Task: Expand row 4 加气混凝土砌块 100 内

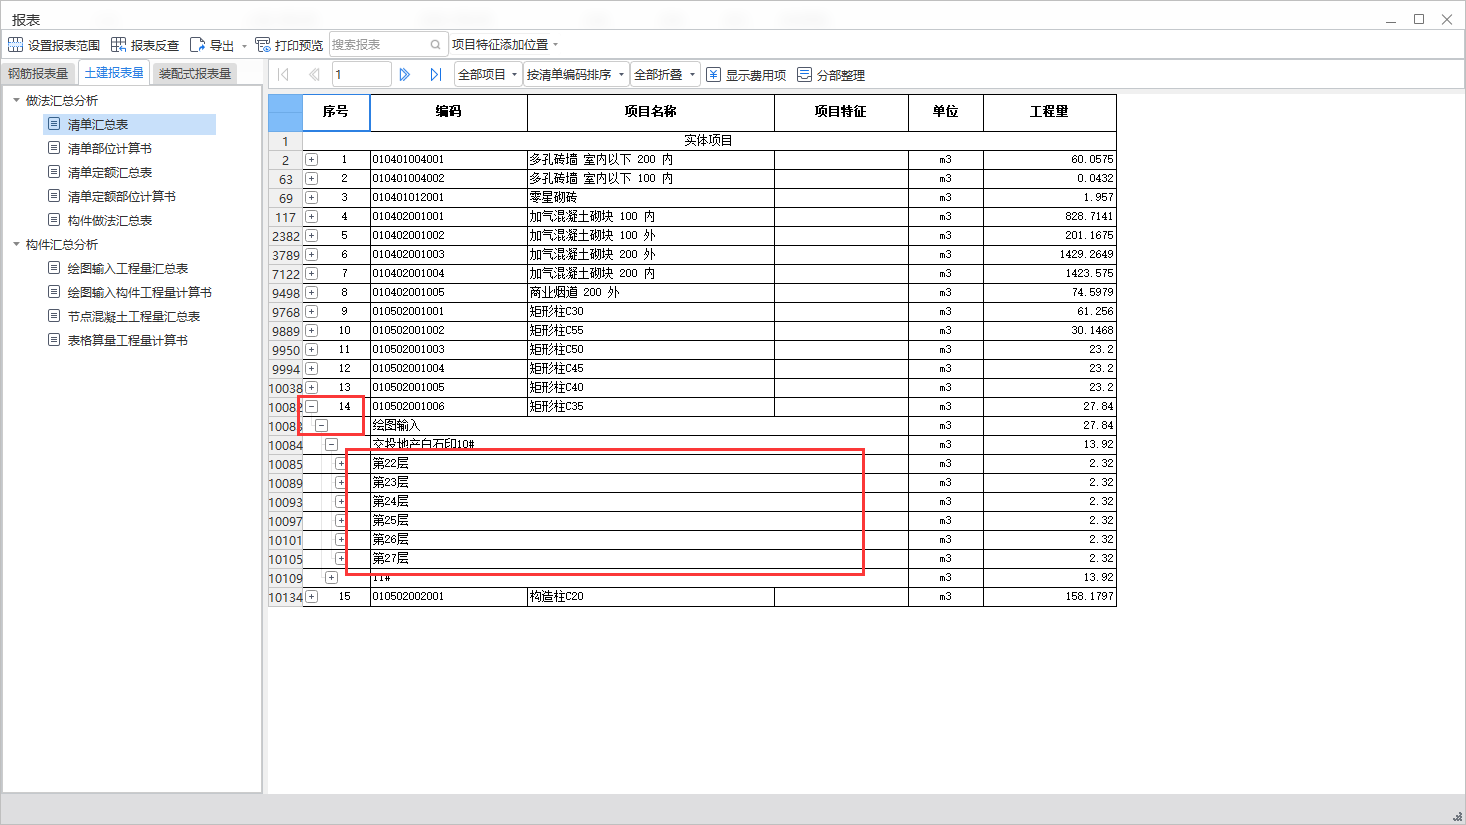Action: tap(311, 217)
